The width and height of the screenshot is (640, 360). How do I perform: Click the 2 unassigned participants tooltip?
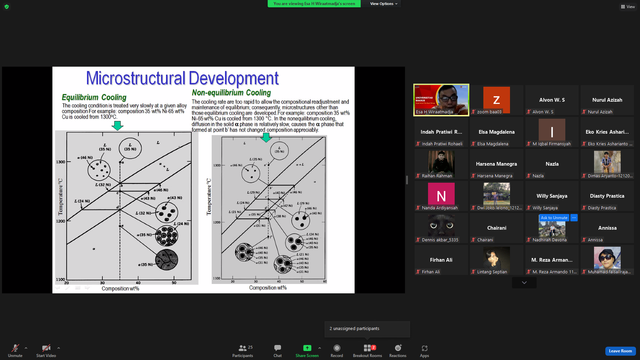(x=367, y=329)
